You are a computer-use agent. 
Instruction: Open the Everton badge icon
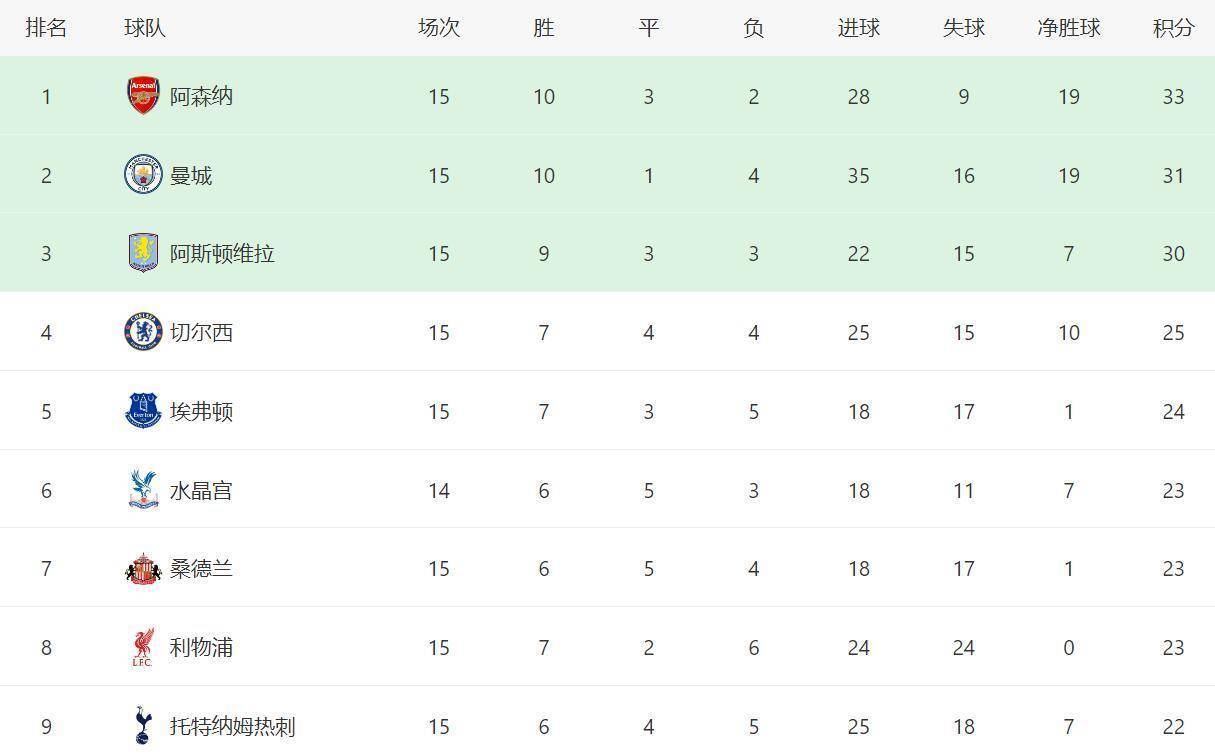pyautogui.click(x=143, y=411)
